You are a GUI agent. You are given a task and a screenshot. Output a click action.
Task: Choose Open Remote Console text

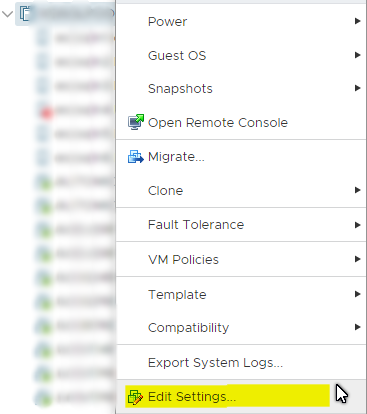coord(218,123)
